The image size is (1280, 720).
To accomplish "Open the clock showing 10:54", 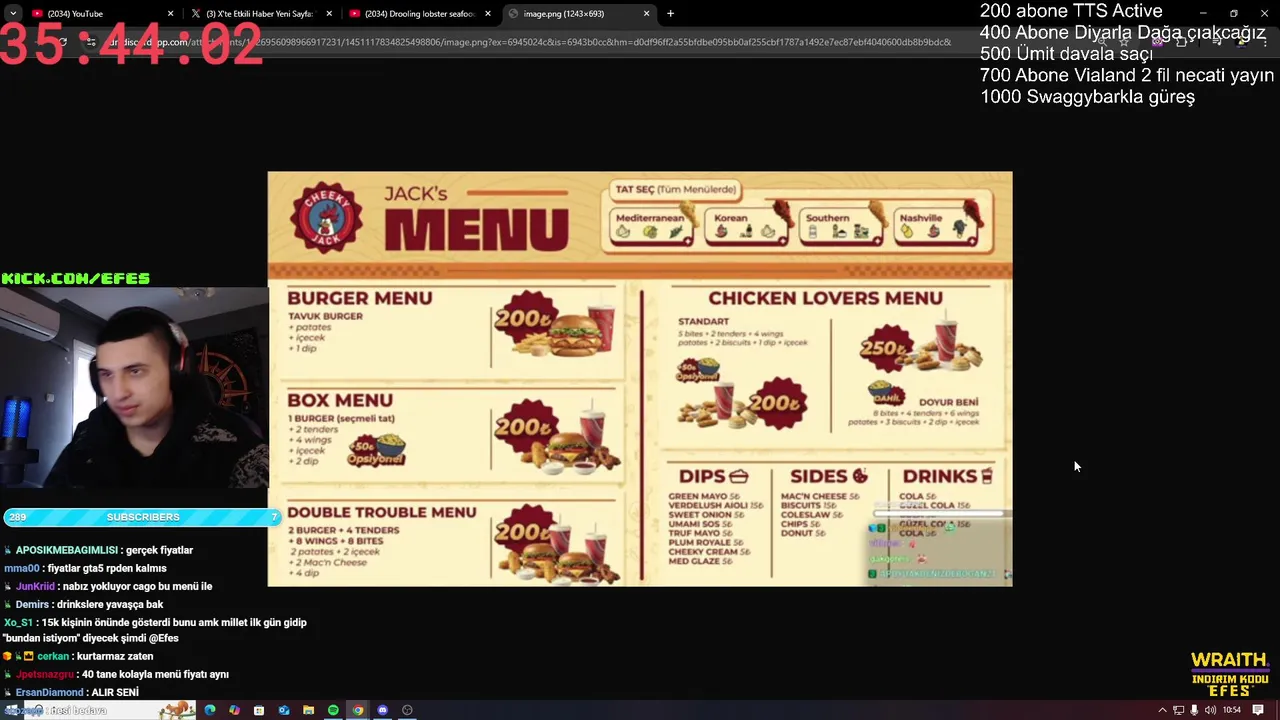I will pos(1231,710).
